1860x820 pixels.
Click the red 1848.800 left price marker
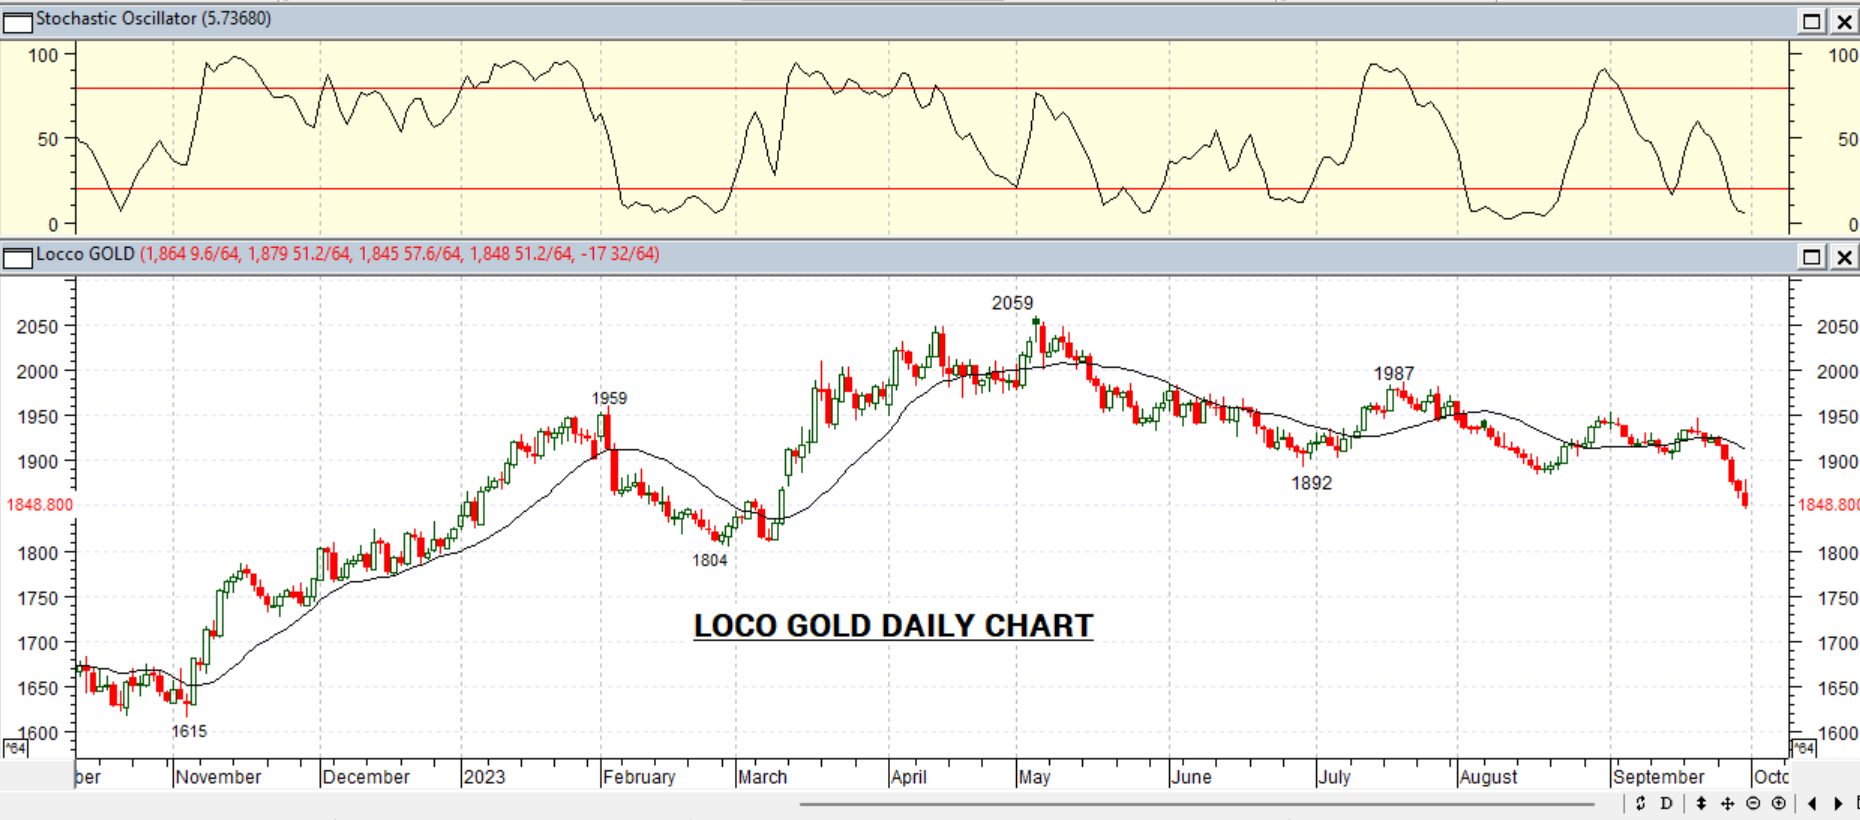pyautogui.click(x=40, y=505)
